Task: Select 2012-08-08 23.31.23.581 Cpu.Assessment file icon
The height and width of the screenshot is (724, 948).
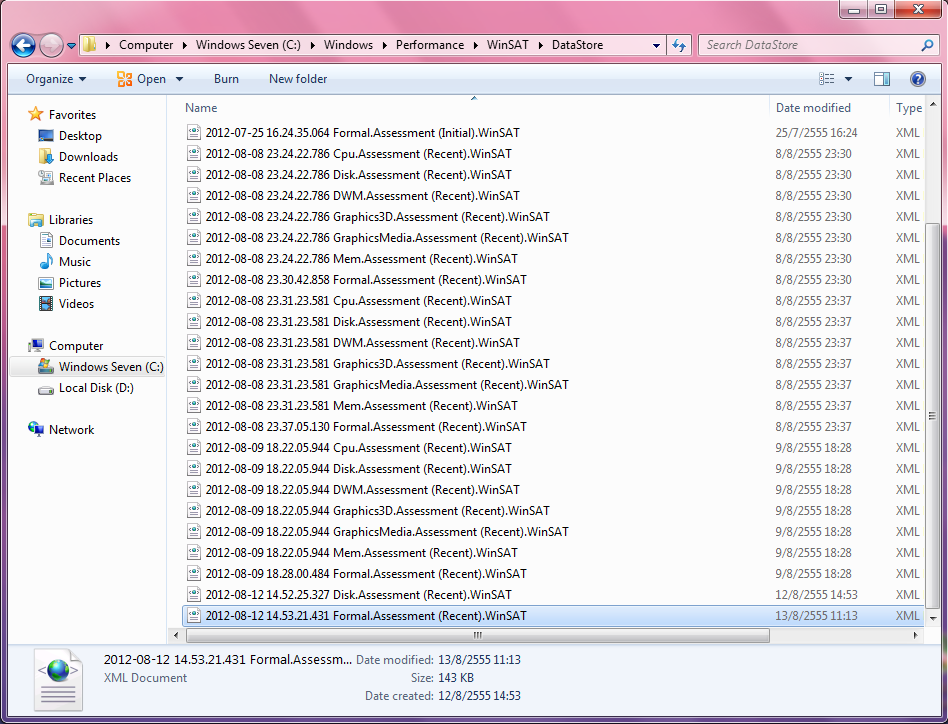Action: tap(193, 300)
